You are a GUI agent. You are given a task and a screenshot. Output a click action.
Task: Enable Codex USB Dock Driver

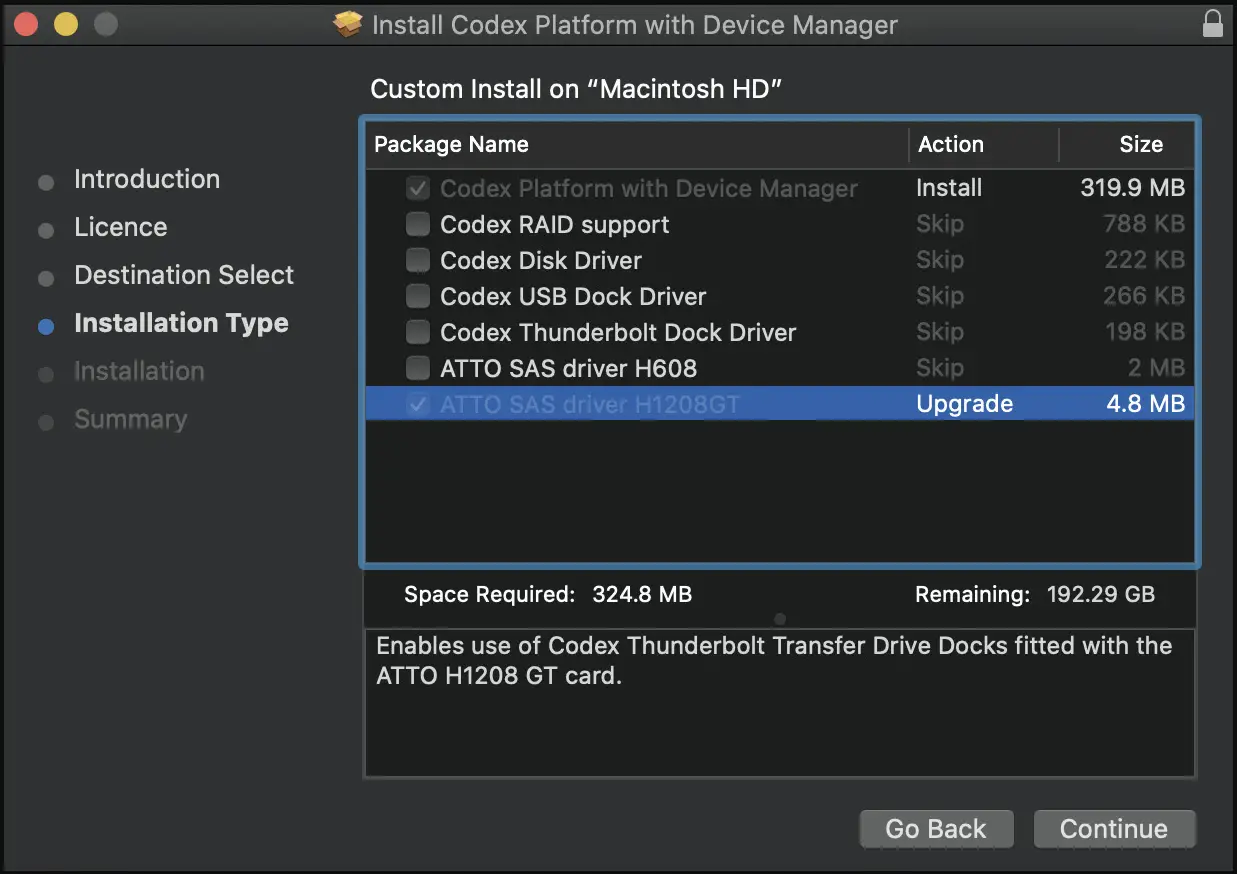[417, 296]
